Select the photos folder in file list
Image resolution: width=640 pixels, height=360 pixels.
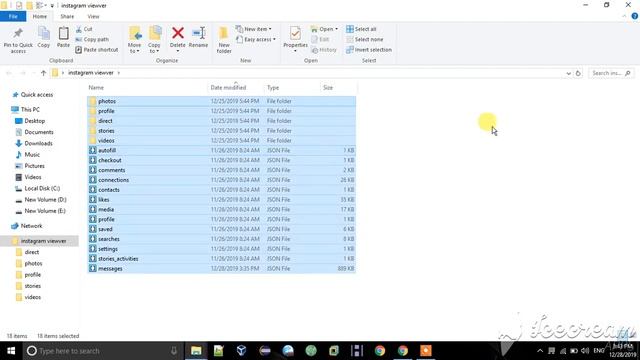[222, 101]
